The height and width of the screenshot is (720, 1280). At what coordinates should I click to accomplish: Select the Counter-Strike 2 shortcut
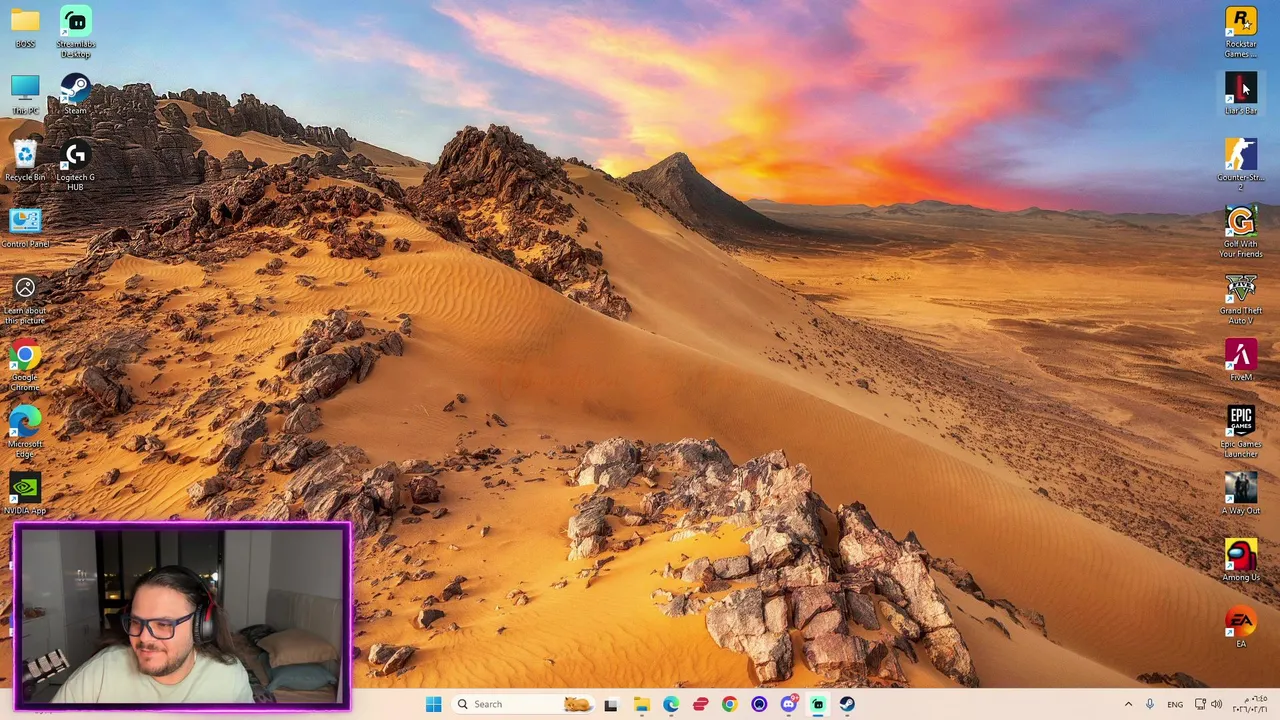tap(1241, 166)
